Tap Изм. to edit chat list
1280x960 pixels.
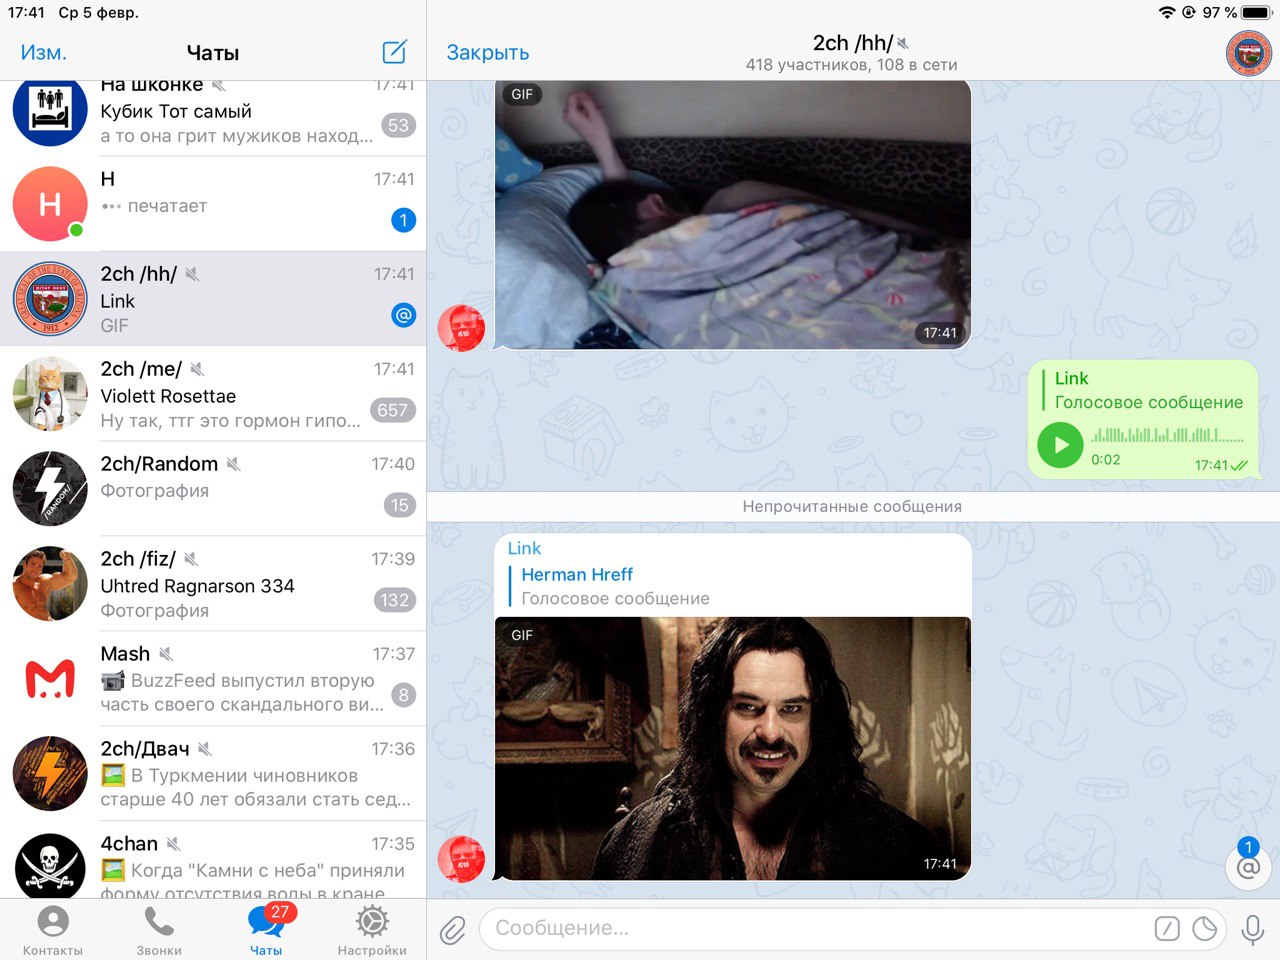[x=44, y=52]
